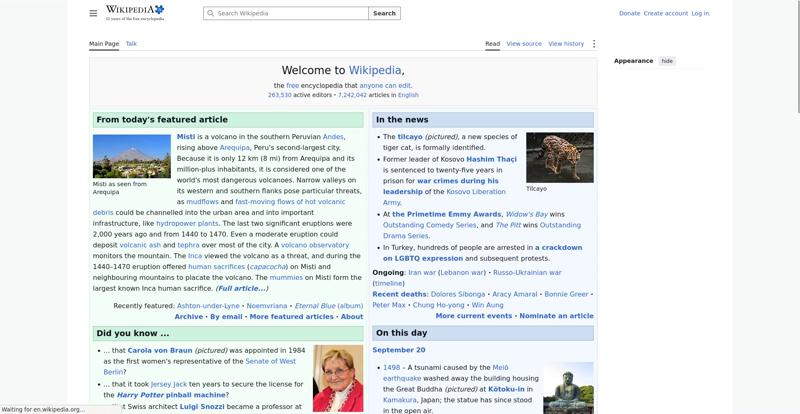Click the human sacrifices link
The height and width of the screenshot is (414, 800).
click(216, 266)
